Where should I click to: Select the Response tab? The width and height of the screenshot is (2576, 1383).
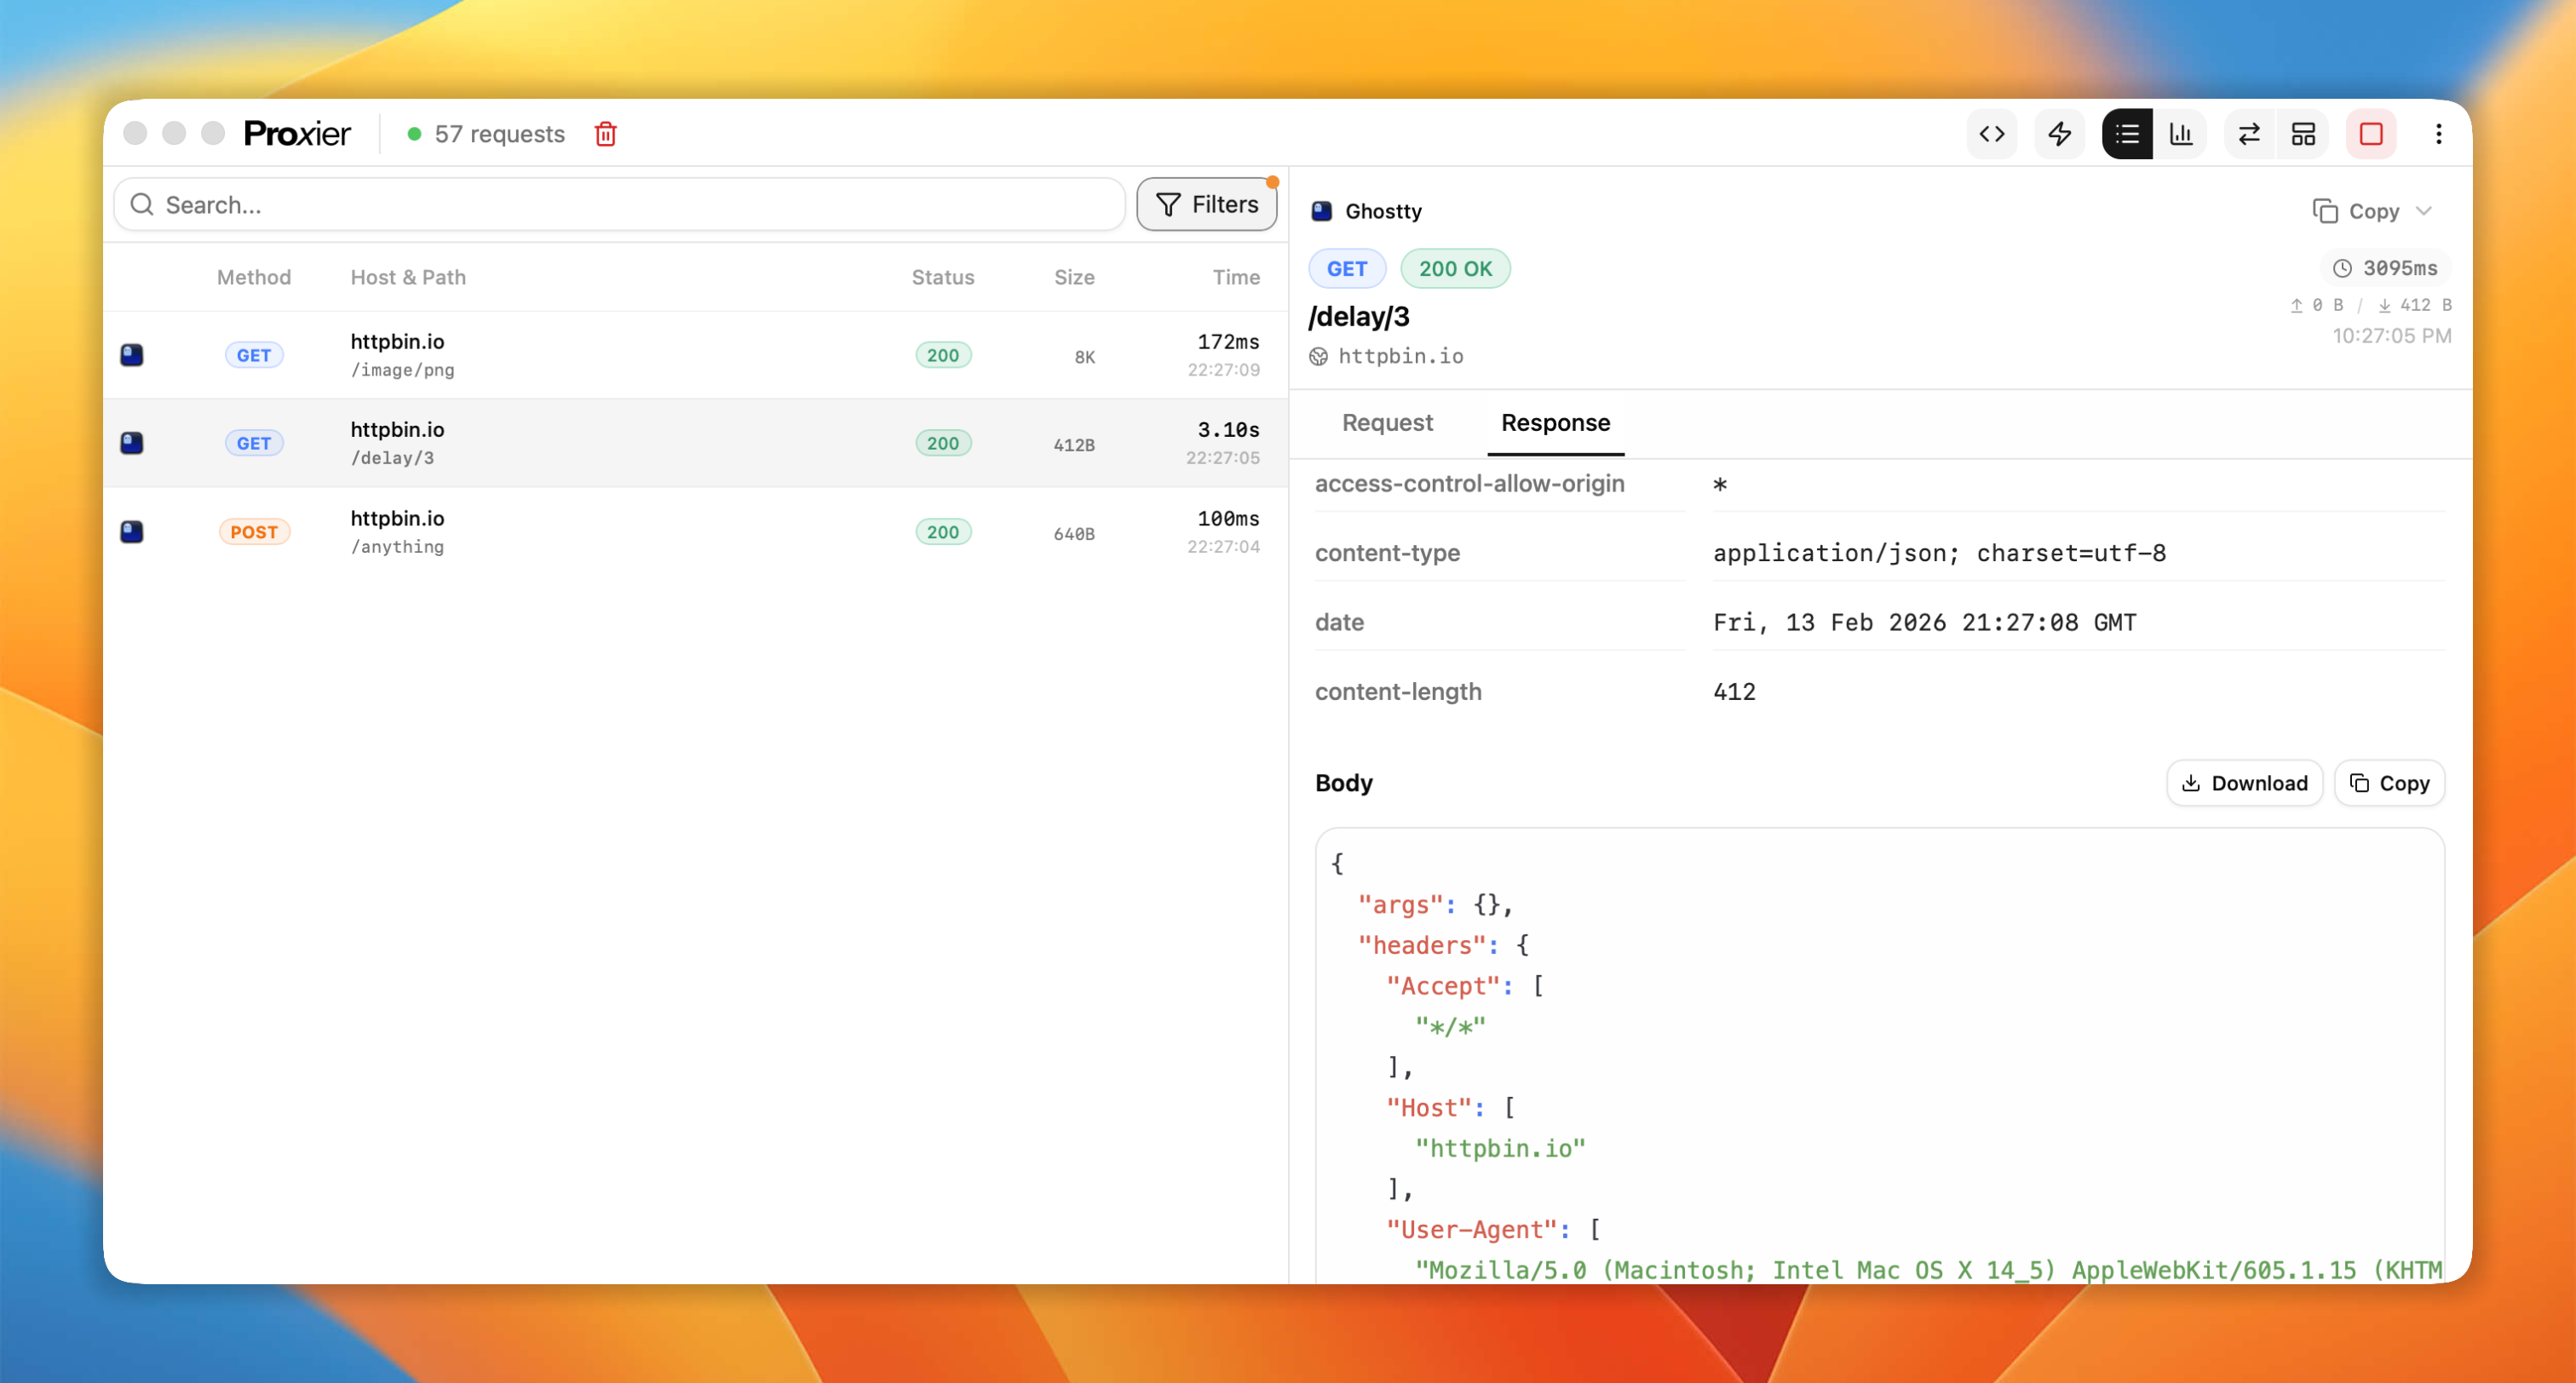(1554, 423)
